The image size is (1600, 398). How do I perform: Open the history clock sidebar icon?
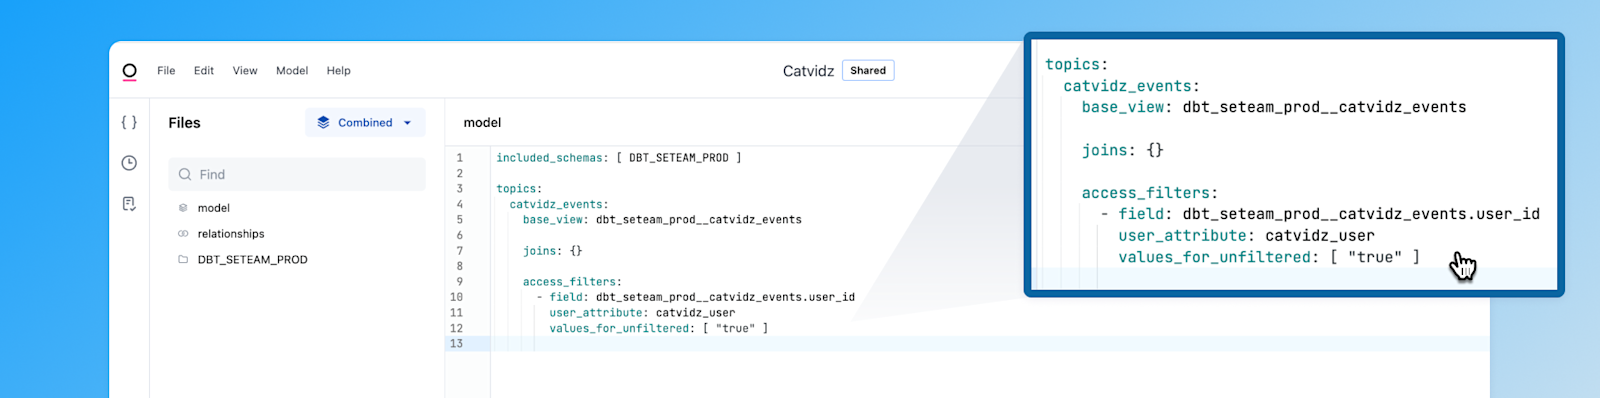click(129, 163)
